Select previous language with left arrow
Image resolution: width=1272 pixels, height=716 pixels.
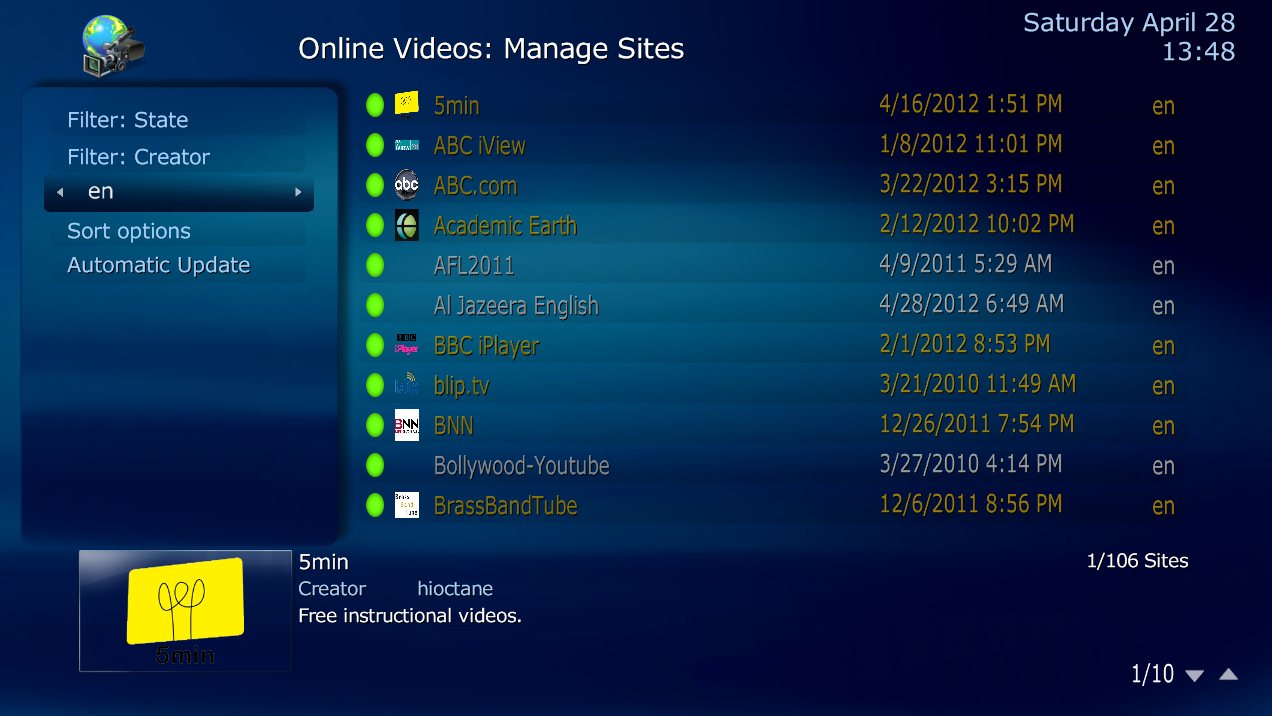pos(61,192)
